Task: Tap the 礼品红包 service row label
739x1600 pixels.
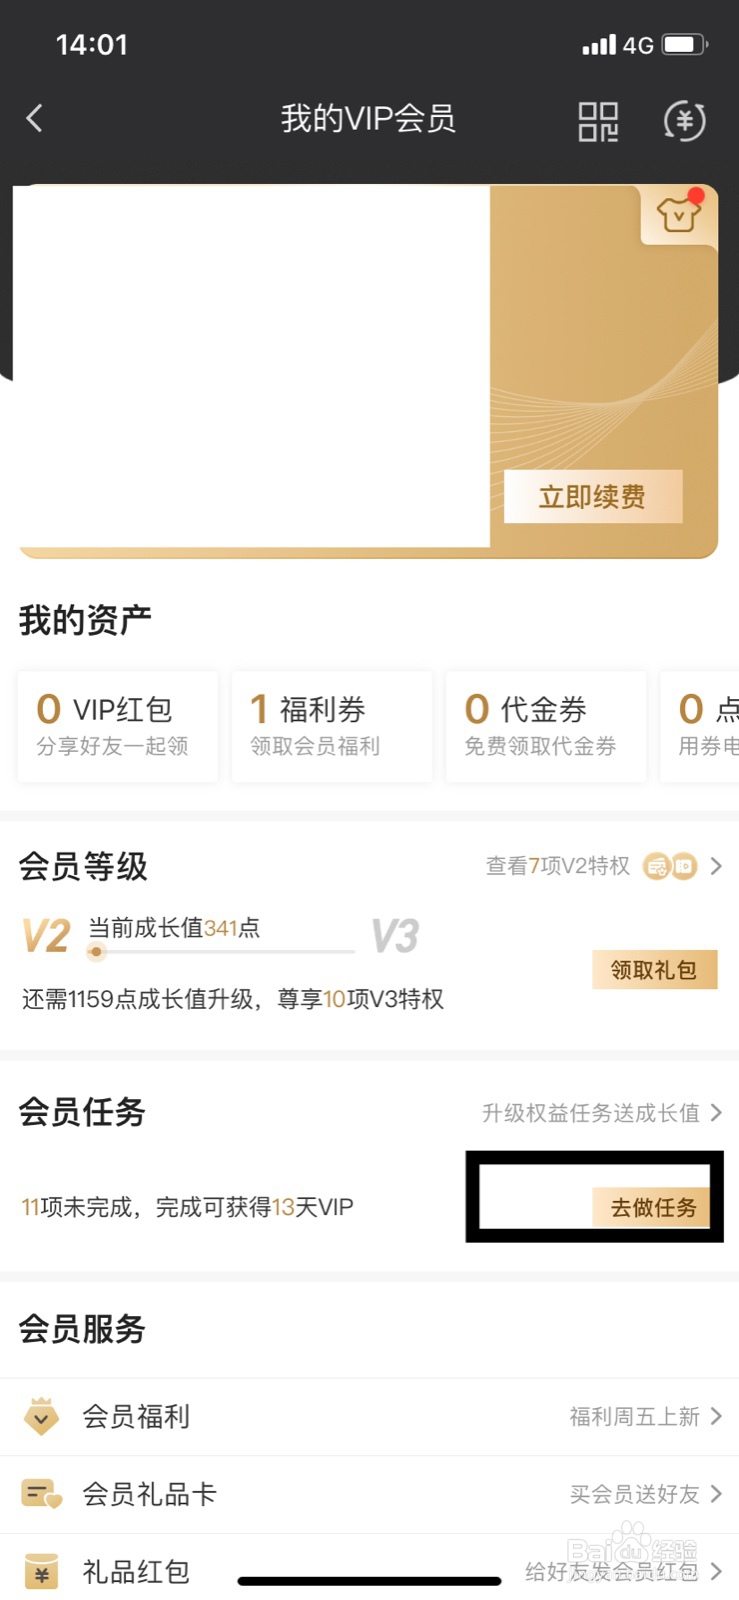Action: pos(136,1572)
